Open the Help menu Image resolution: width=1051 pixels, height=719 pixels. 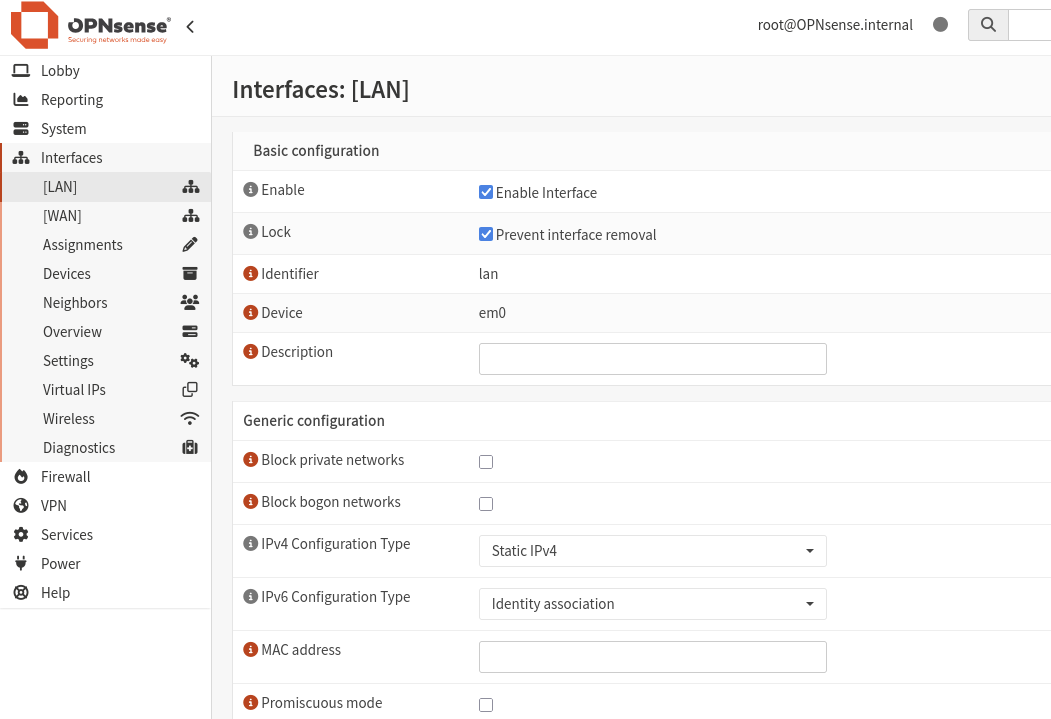106,593
